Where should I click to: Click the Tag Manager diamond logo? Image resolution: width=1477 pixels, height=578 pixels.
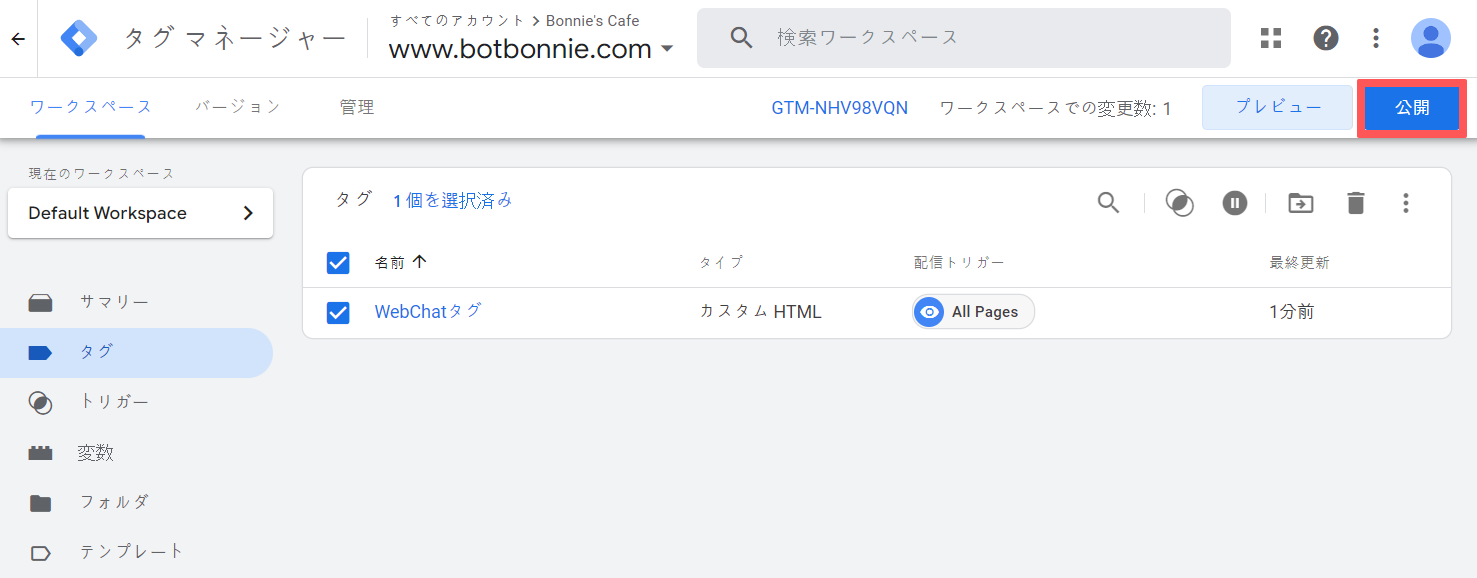tap(79, 39)
